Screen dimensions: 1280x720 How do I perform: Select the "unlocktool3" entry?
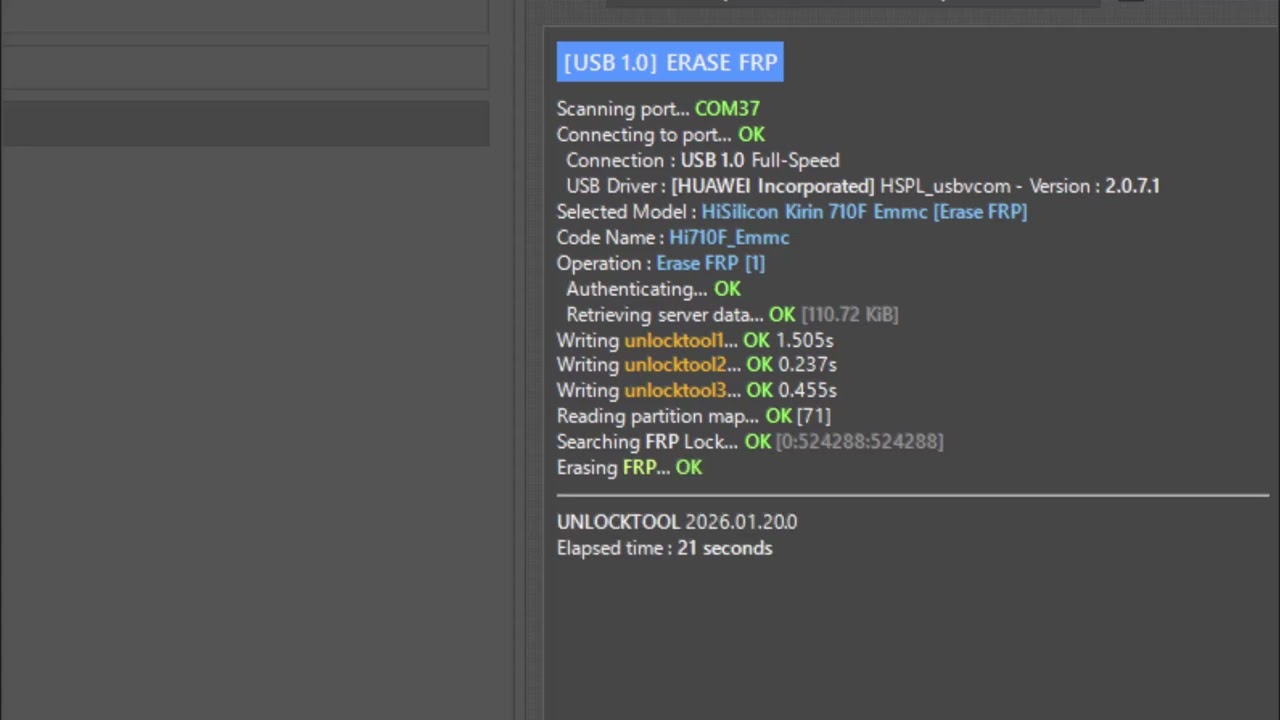(675, 391)
